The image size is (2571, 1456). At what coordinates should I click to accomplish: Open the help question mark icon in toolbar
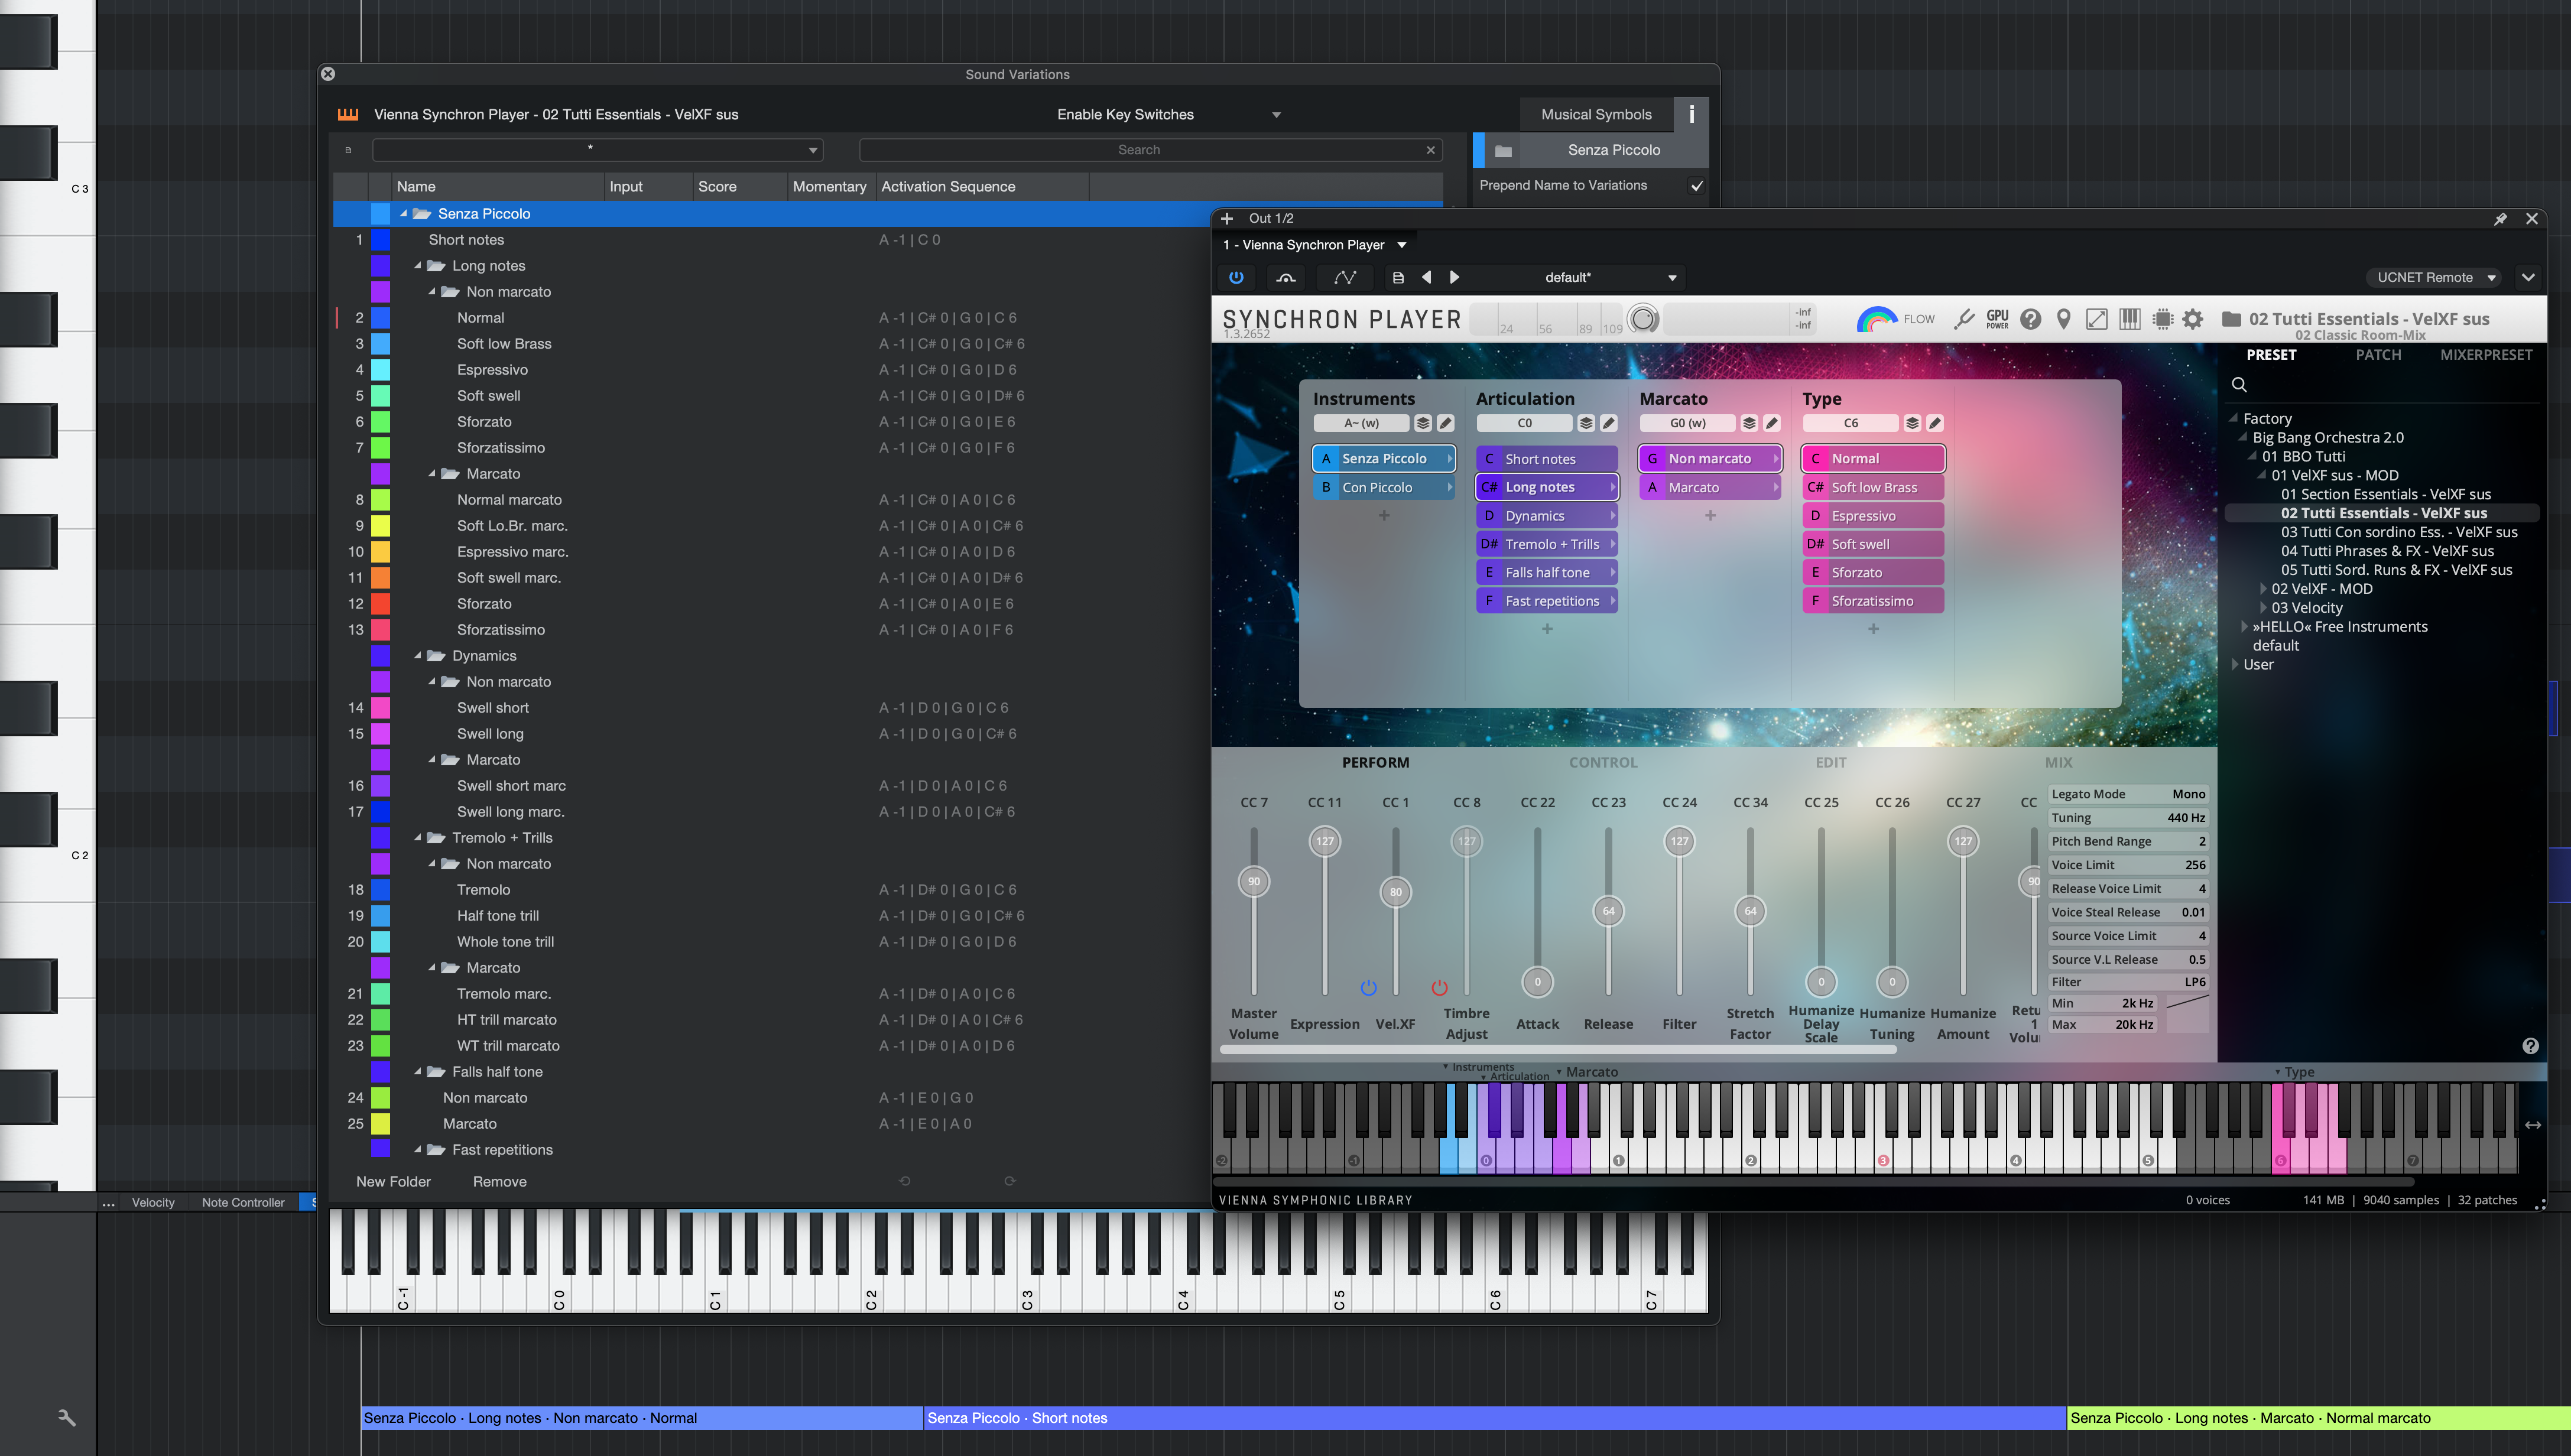click(x=2030, y=319)
